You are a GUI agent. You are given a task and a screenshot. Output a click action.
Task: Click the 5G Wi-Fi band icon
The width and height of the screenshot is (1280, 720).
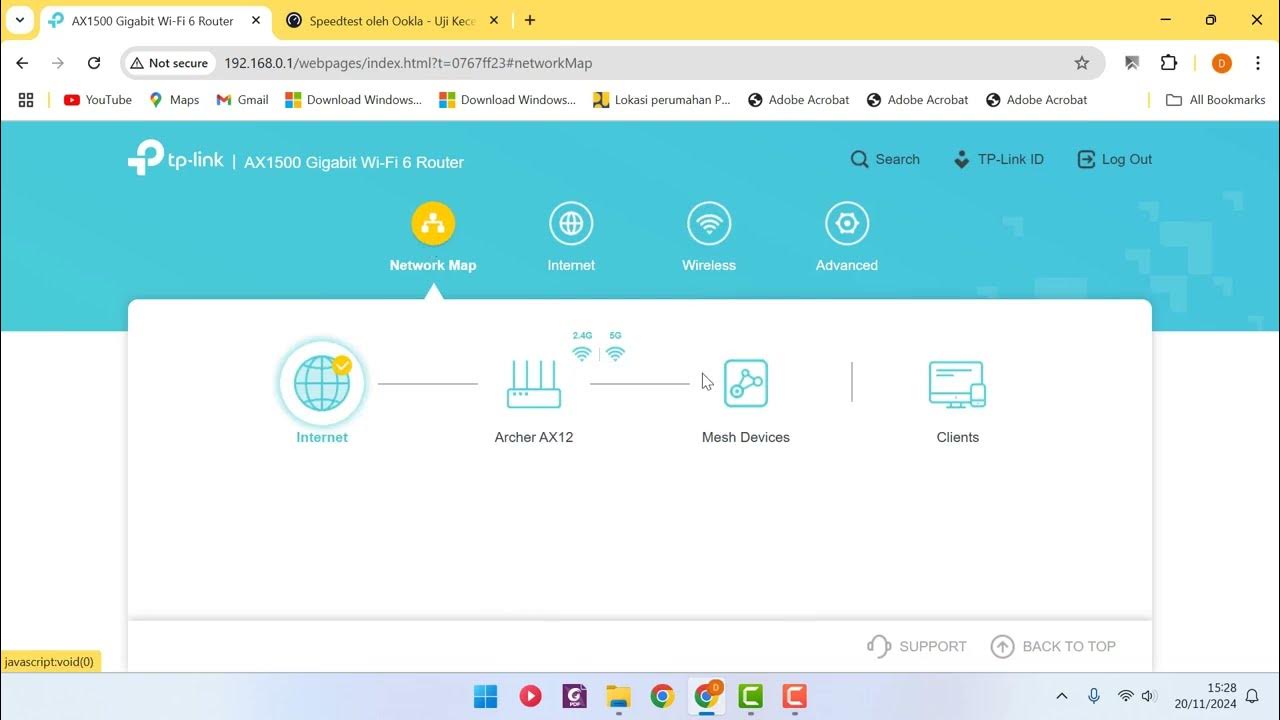pyautogui.click(x=615, y=354)
